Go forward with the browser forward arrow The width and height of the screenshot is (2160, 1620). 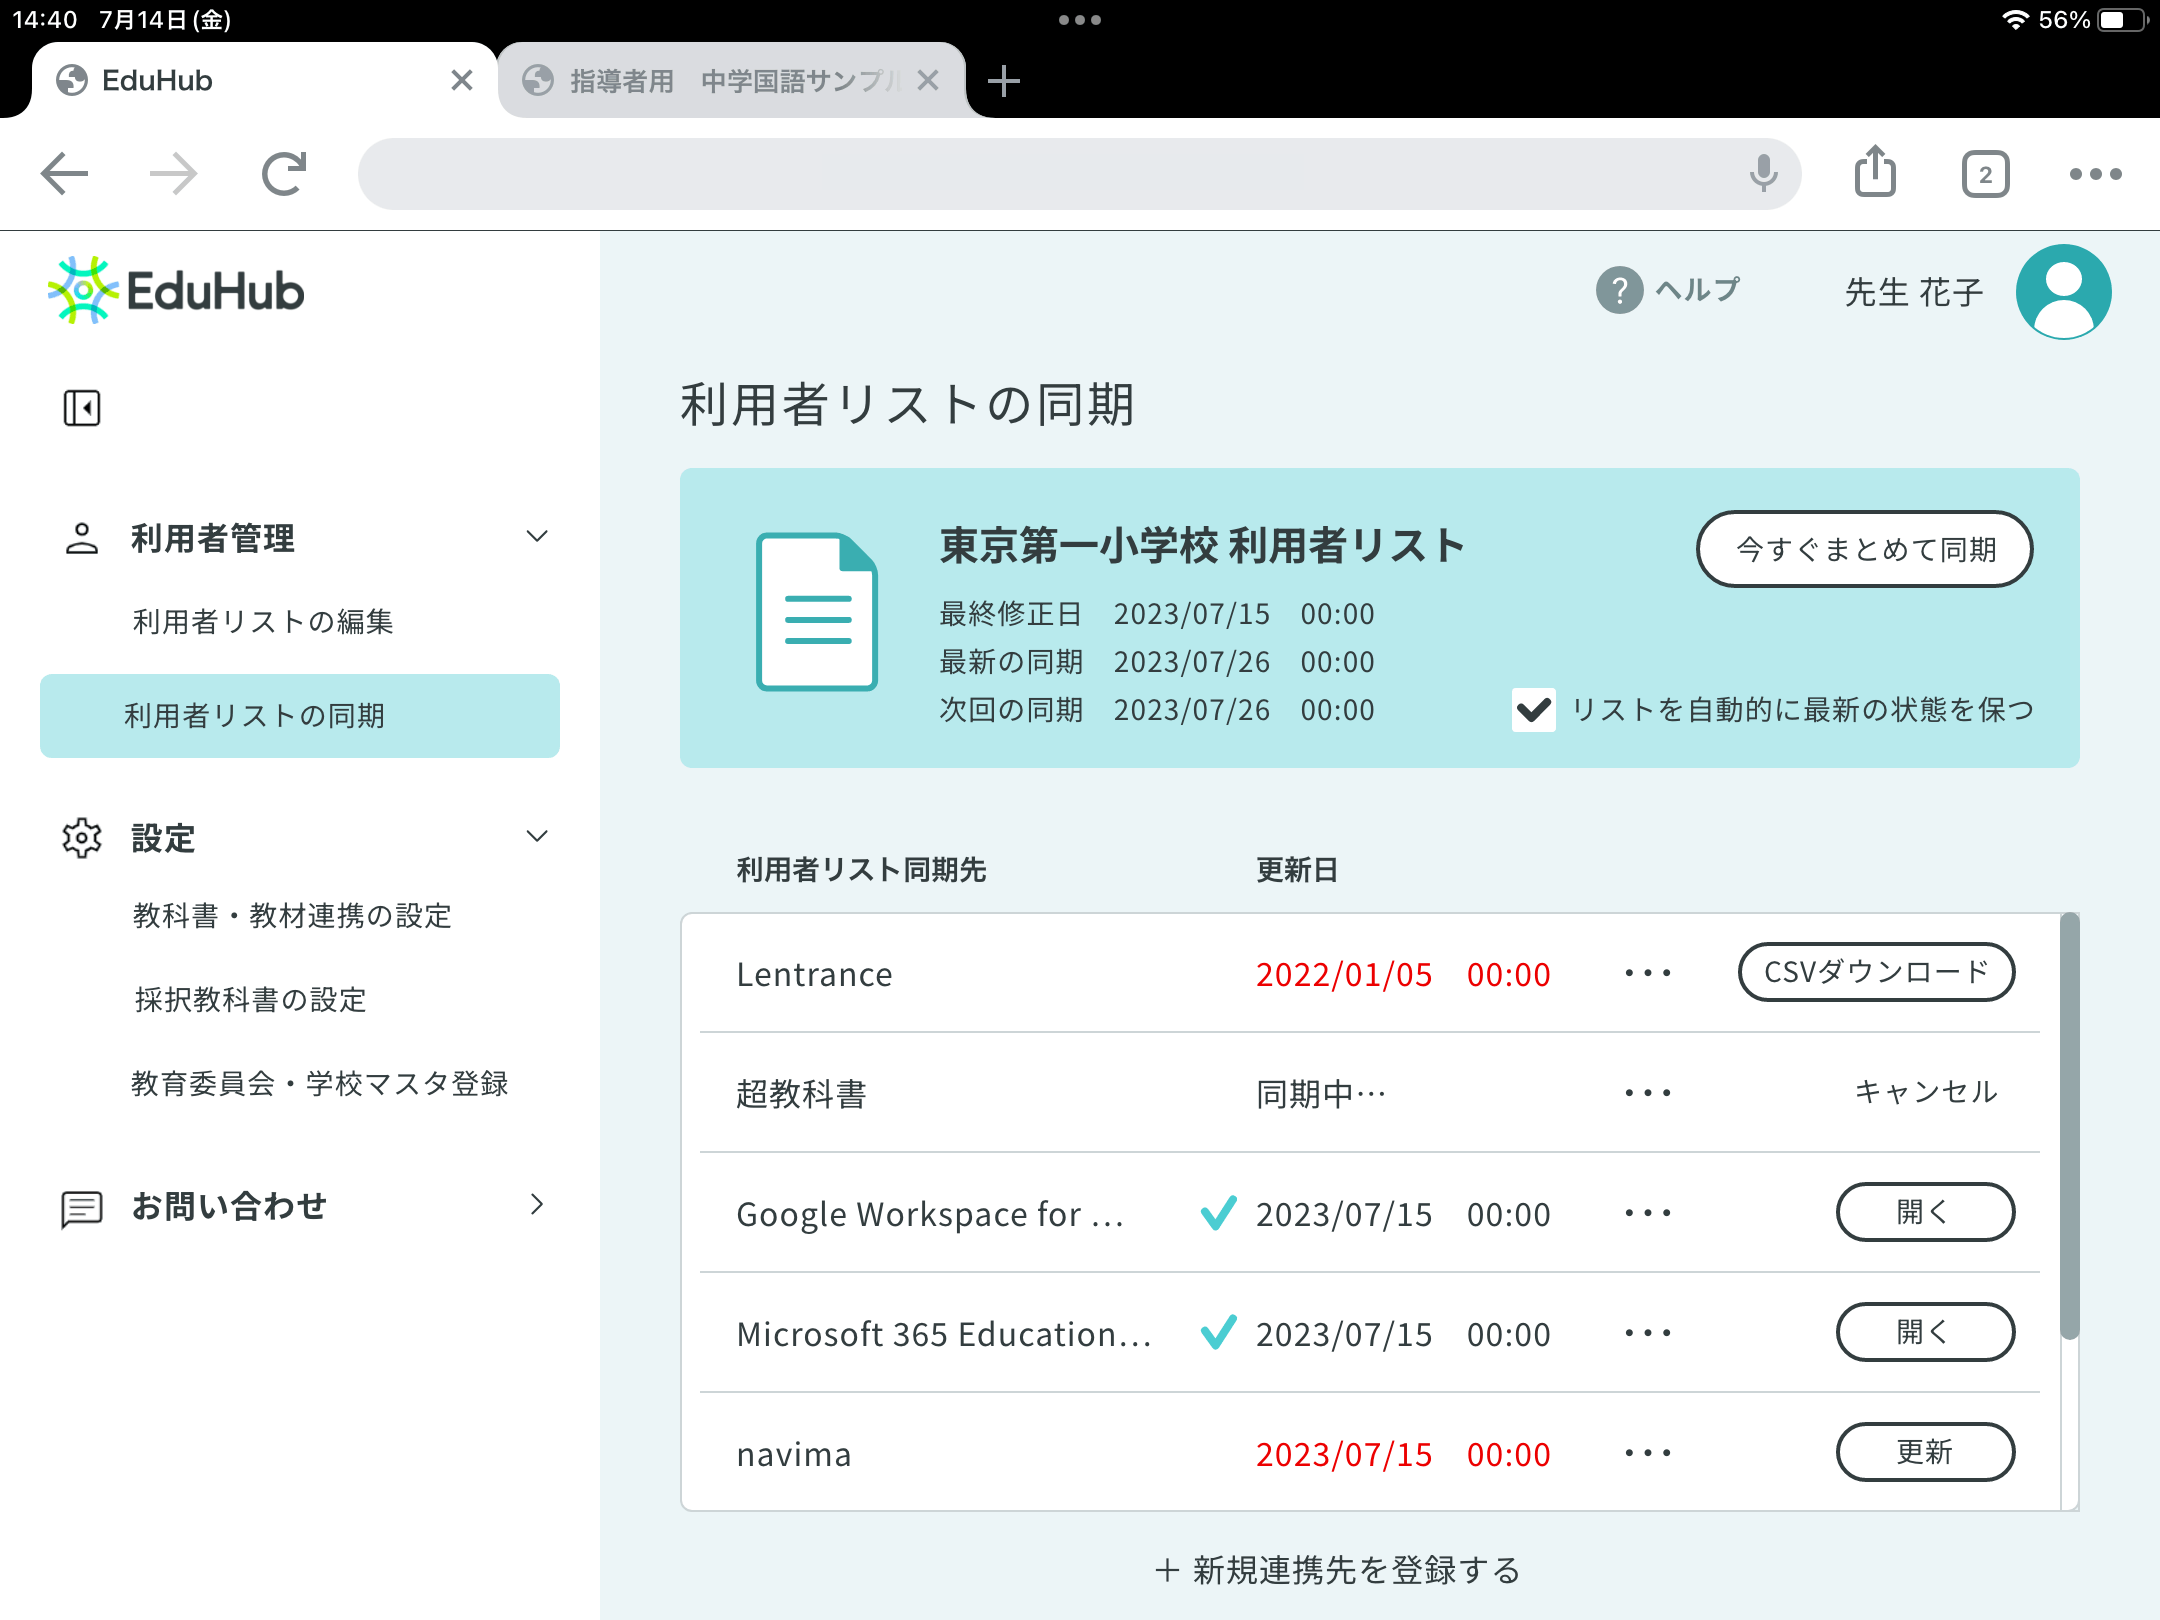pos(174,174)
